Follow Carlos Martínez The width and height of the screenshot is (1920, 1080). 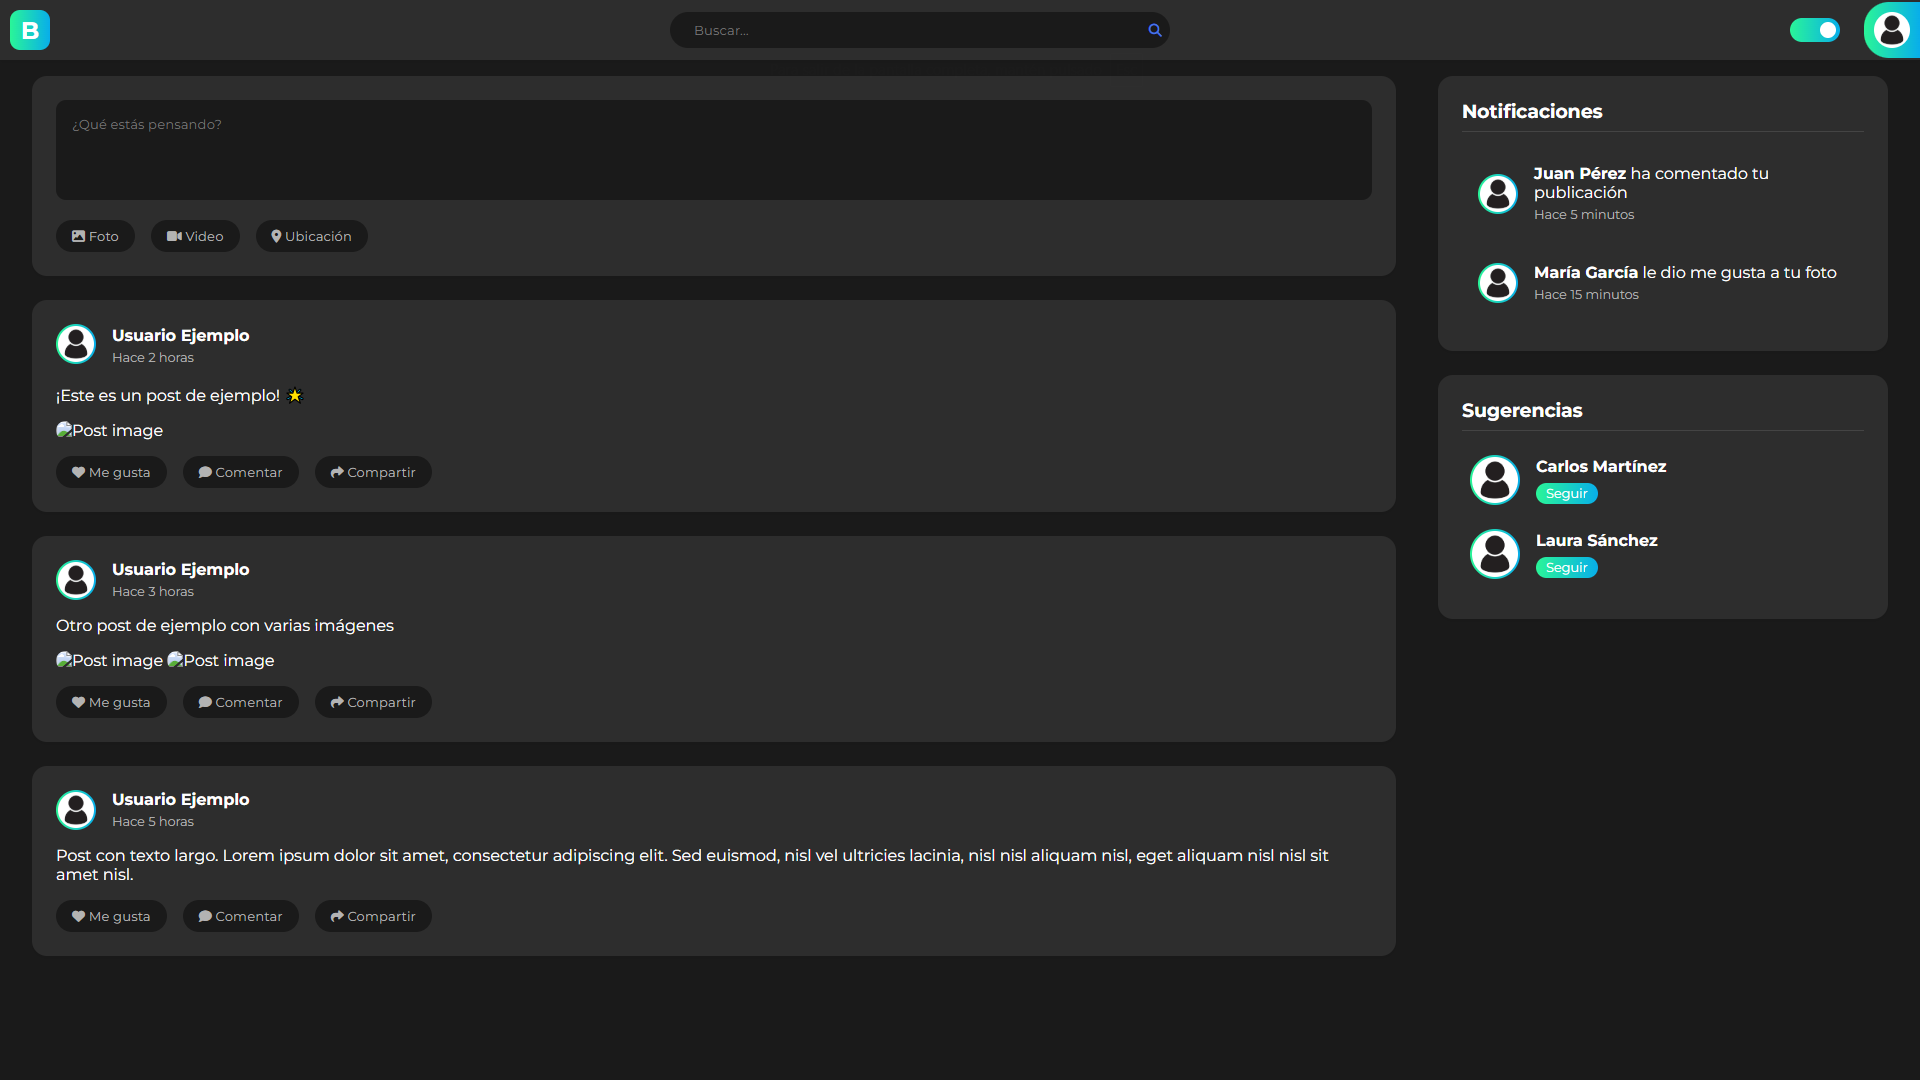pyautogui.click(x=1566, y=493)
